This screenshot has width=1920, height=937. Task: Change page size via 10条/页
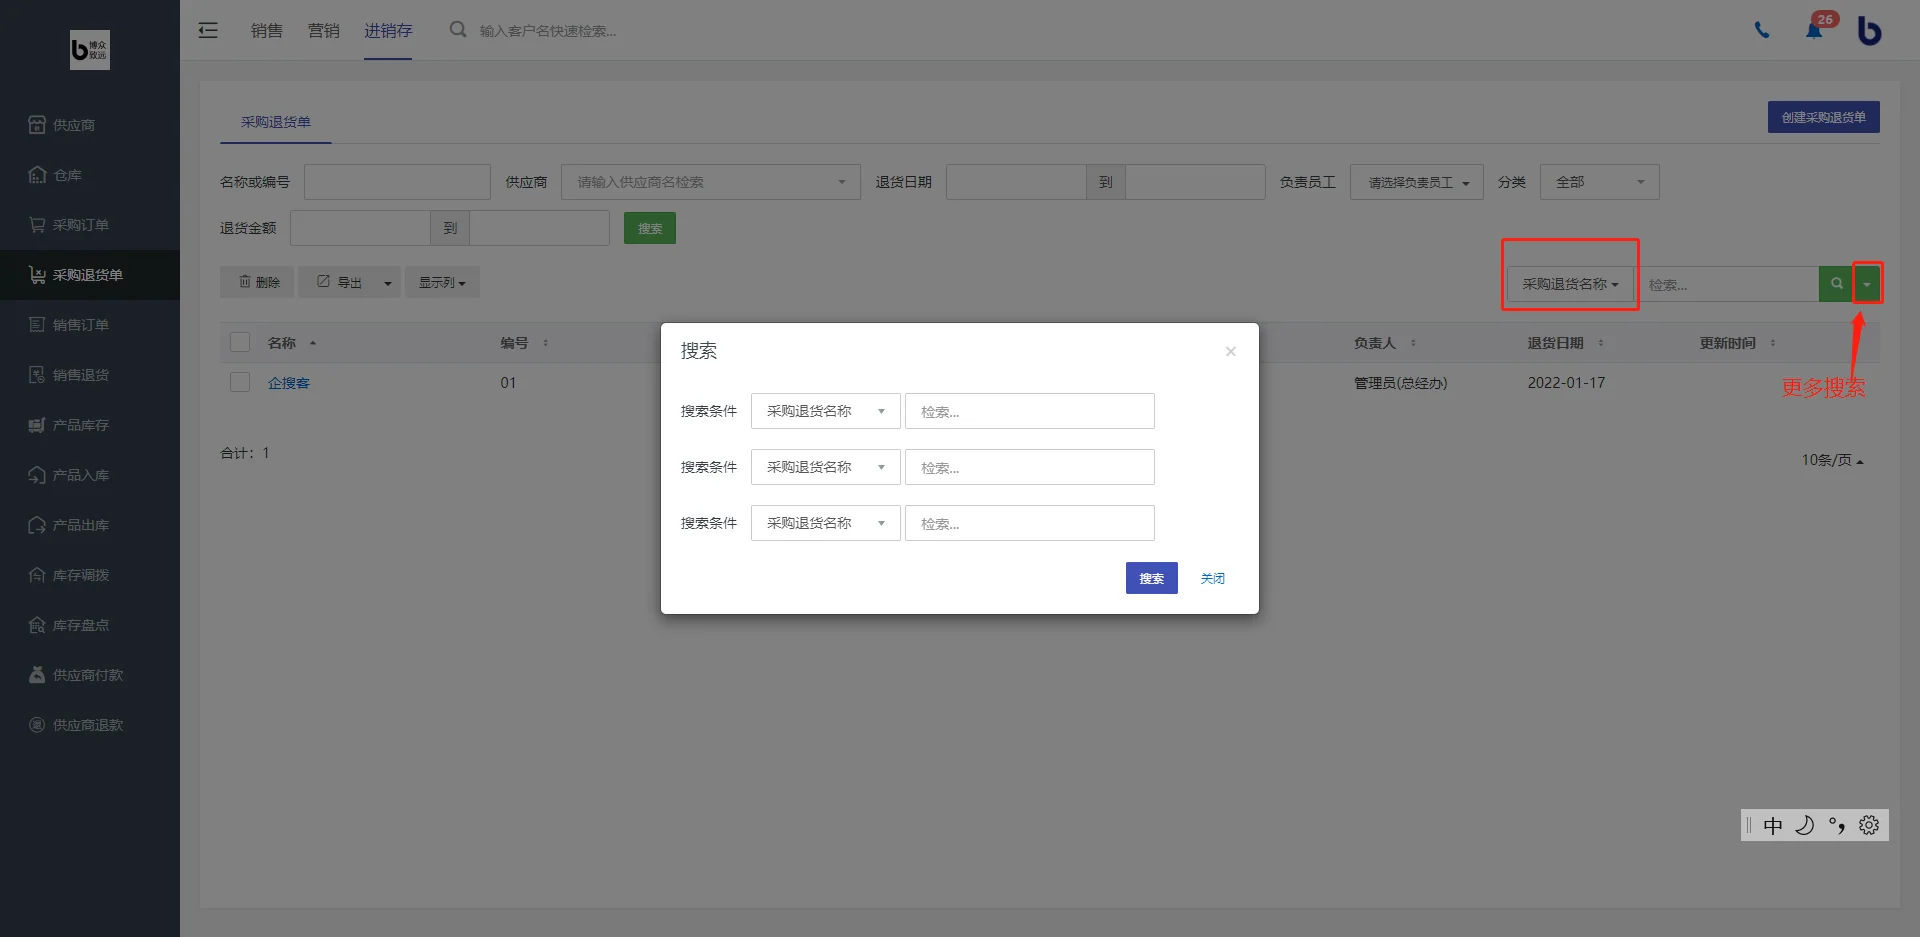point(1832,460)
